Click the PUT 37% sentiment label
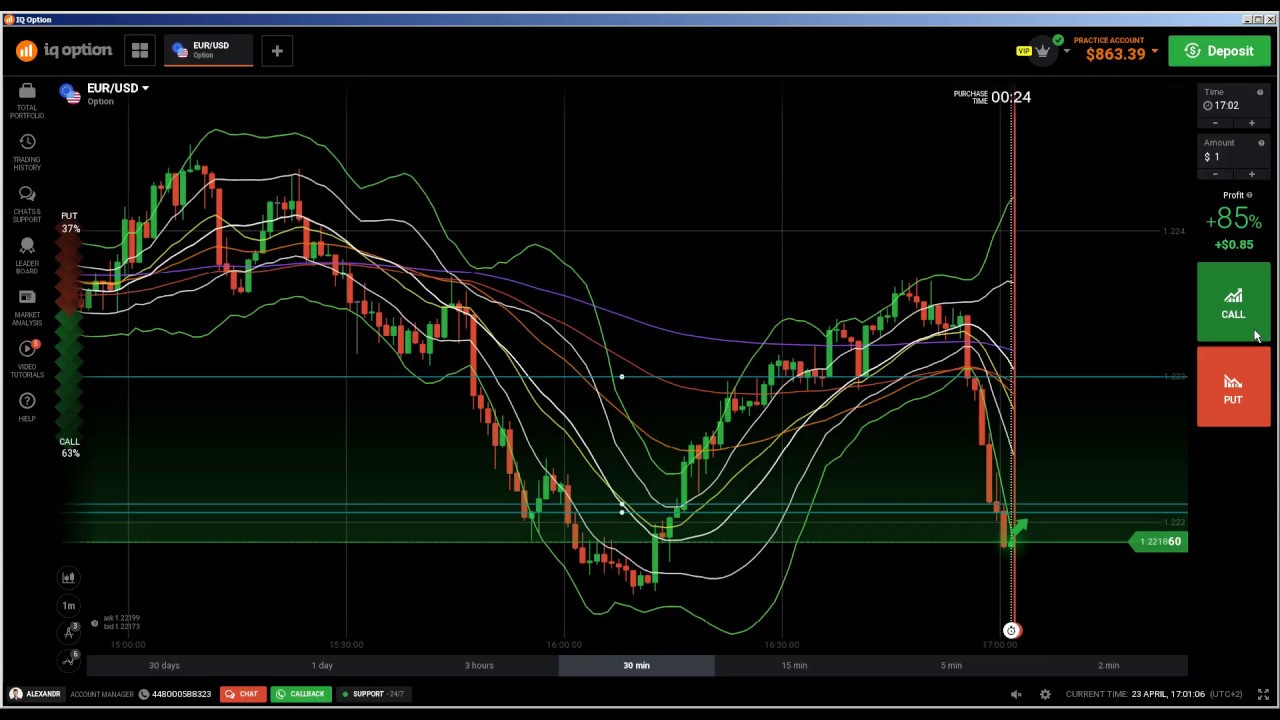1280x720 pixels. 69,222
